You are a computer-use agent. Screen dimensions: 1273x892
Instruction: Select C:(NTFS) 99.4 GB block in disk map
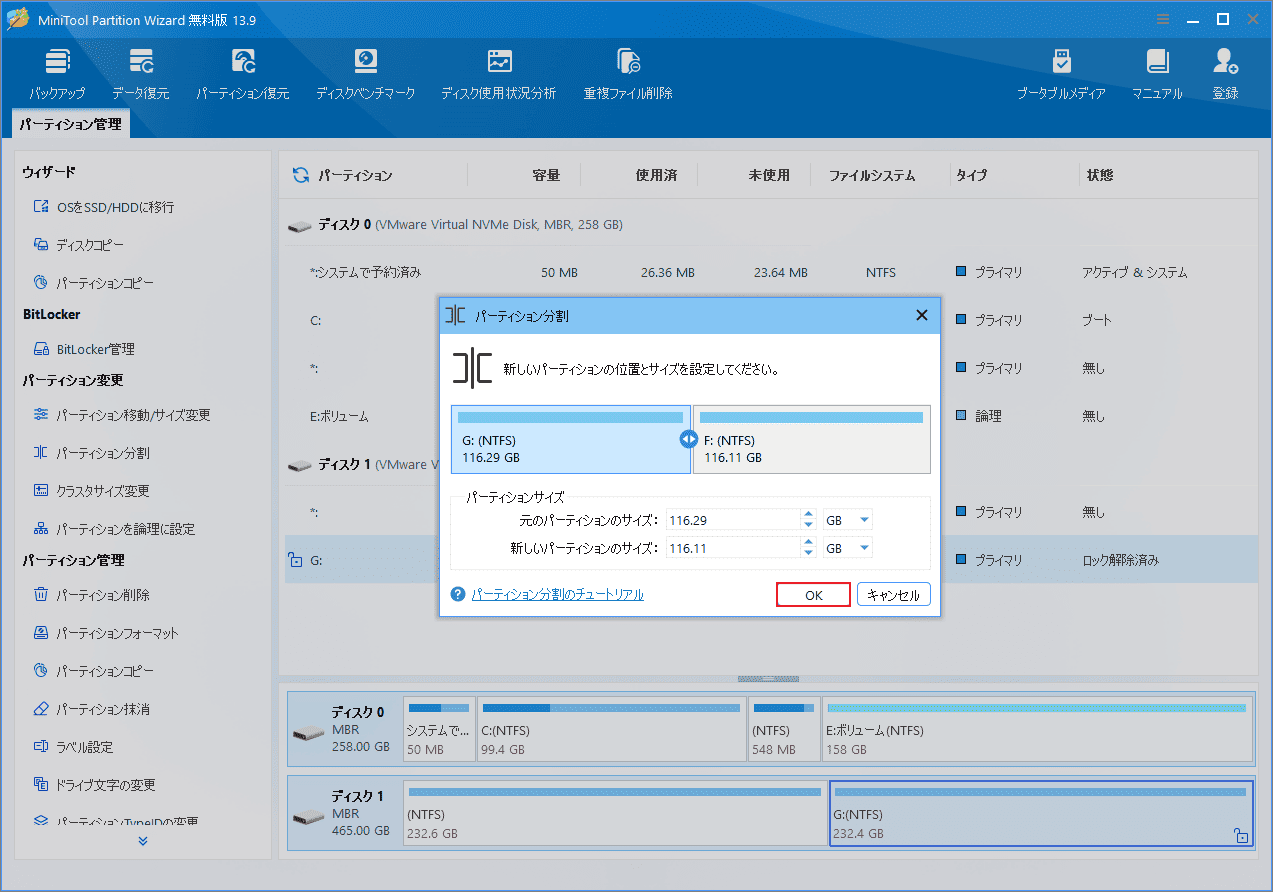[x=611, y=730]
